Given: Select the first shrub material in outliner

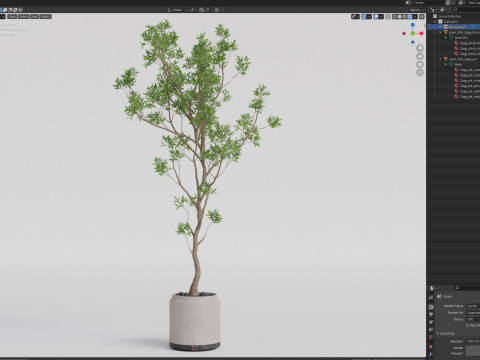Looking at the screenshot, I should pos(469,43).
